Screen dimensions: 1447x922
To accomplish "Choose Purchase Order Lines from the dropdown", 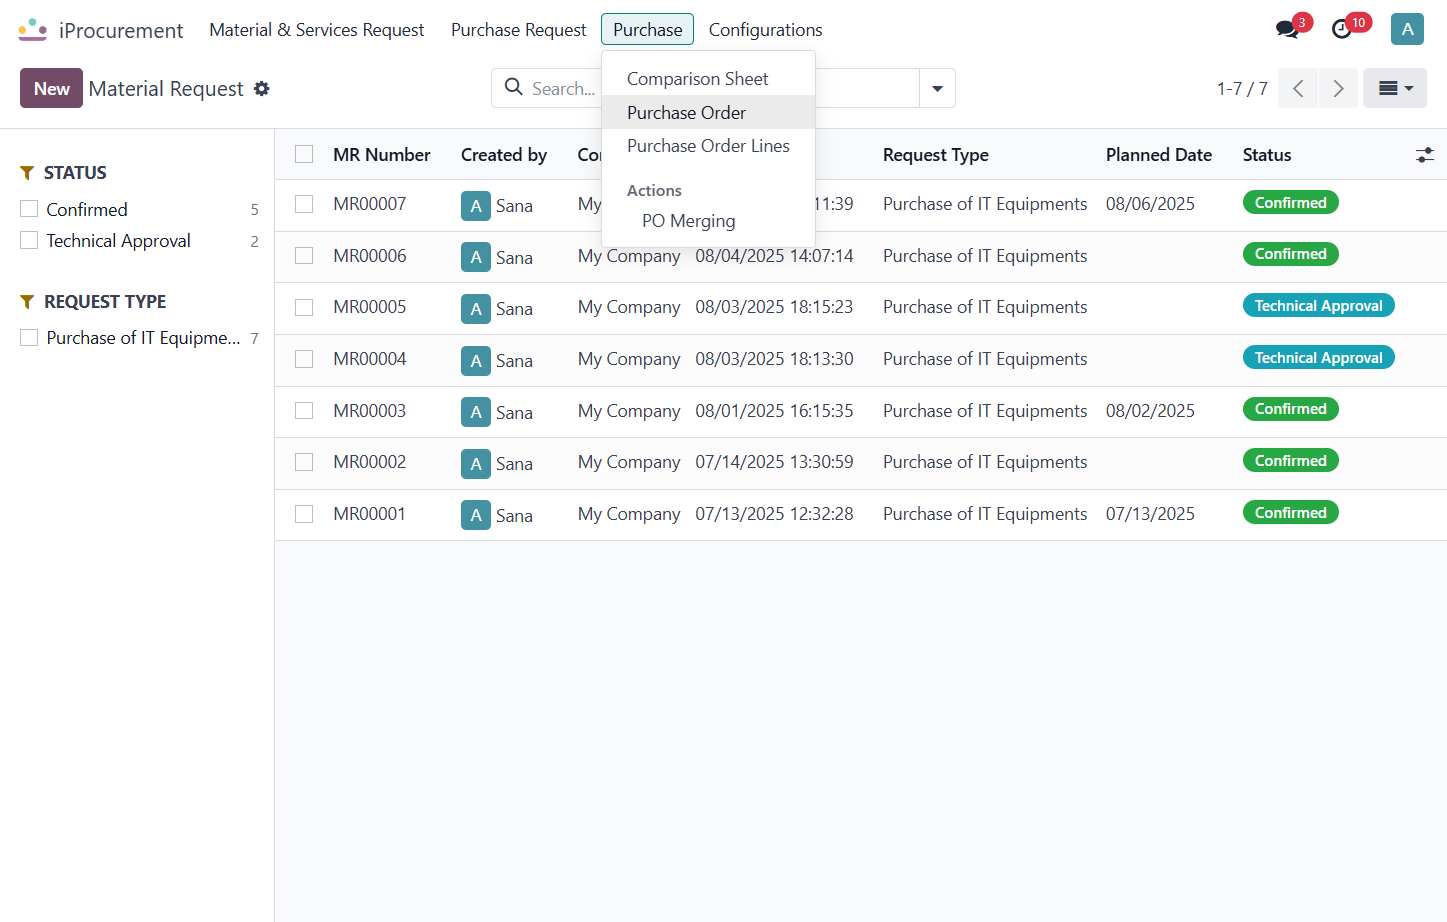I will 708,146.
